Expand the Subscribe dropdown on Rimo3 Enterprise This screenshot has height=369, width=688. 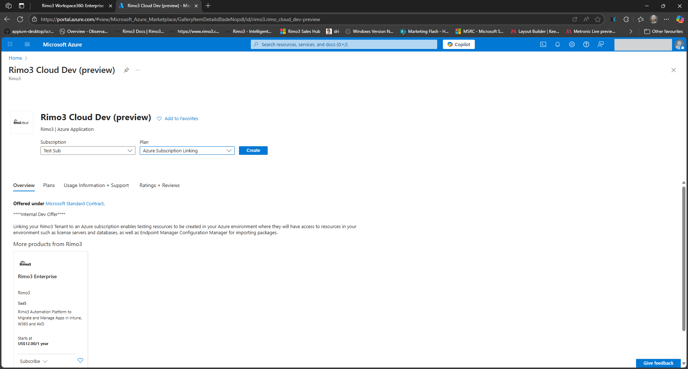point(33,361)
